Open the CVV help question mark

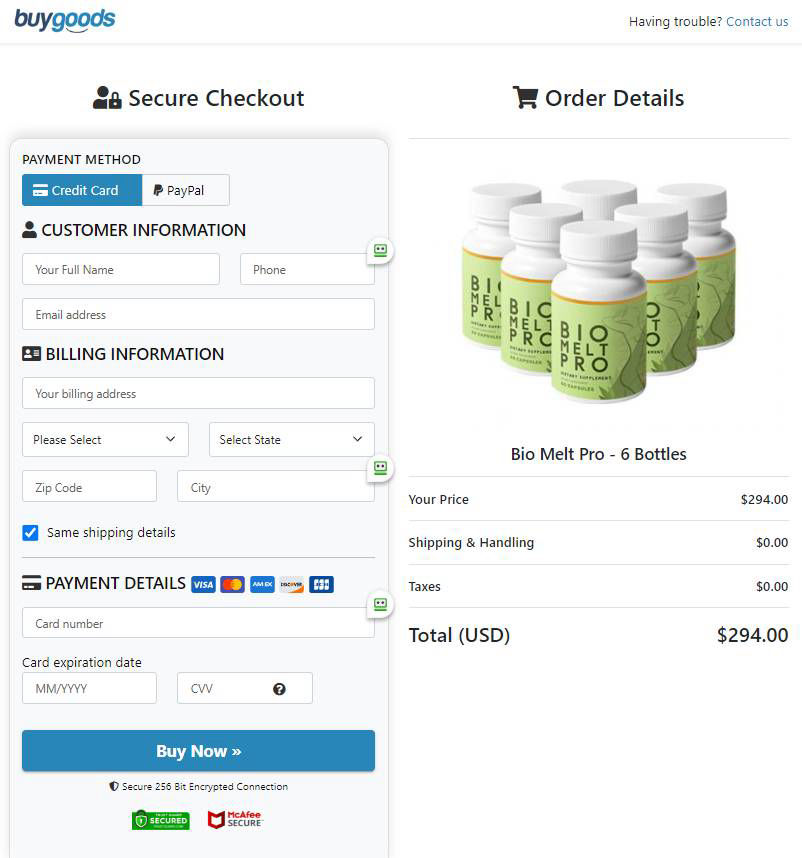pos(279,688)
